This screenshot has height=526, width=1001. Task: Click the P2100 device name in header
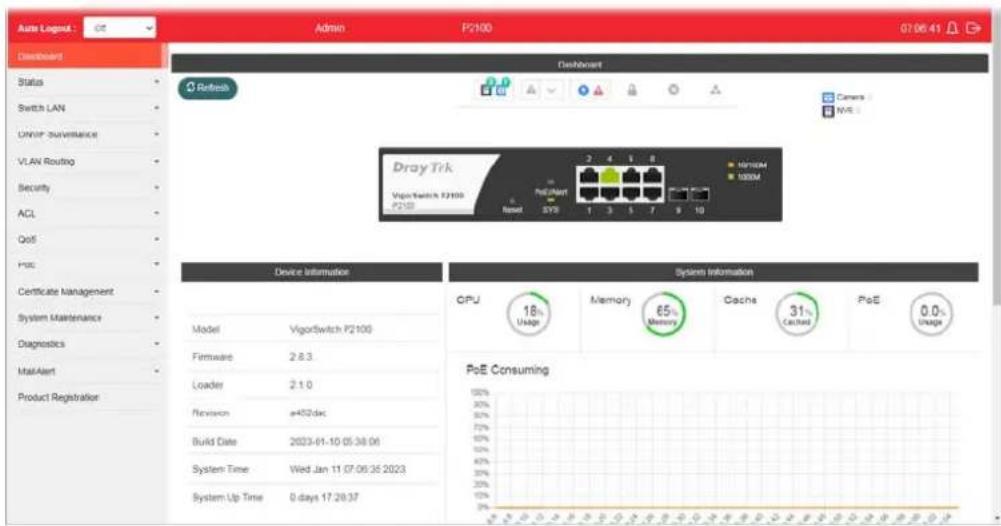476,28
